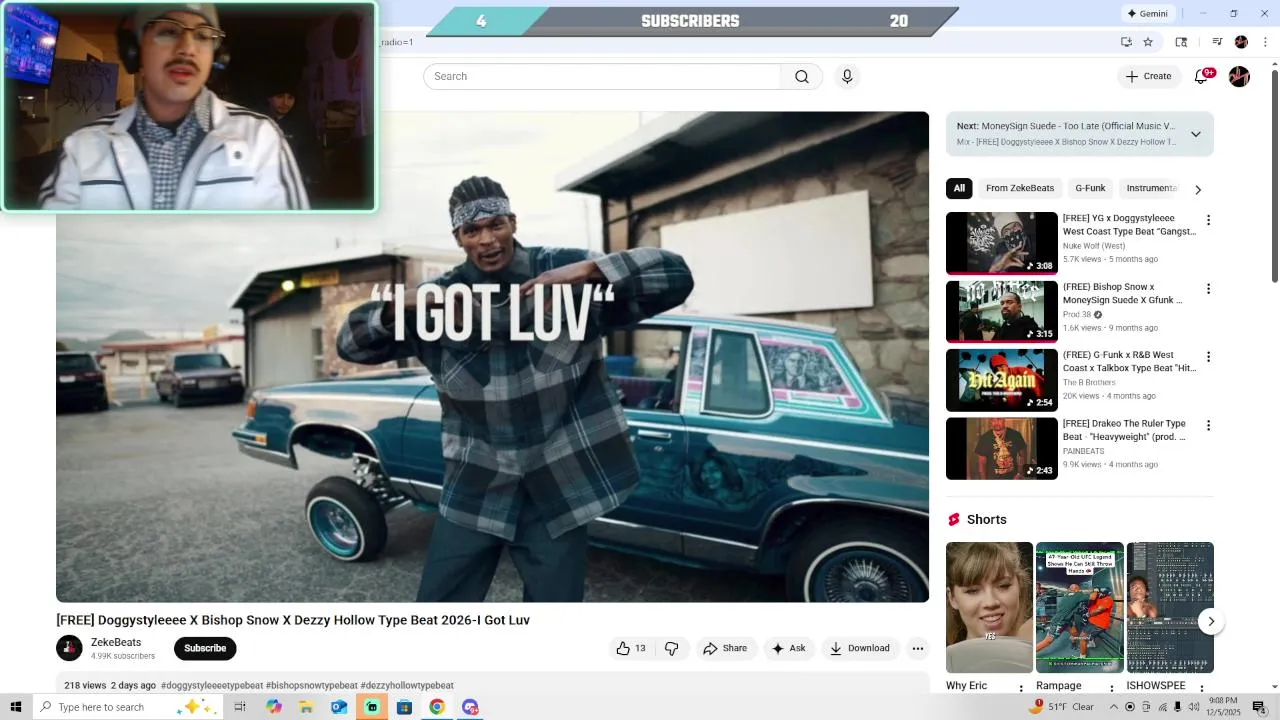This screenshot has height=720, width=1280.
Task: Open weather widget showing 51°F Clear
Action: 1063,707
